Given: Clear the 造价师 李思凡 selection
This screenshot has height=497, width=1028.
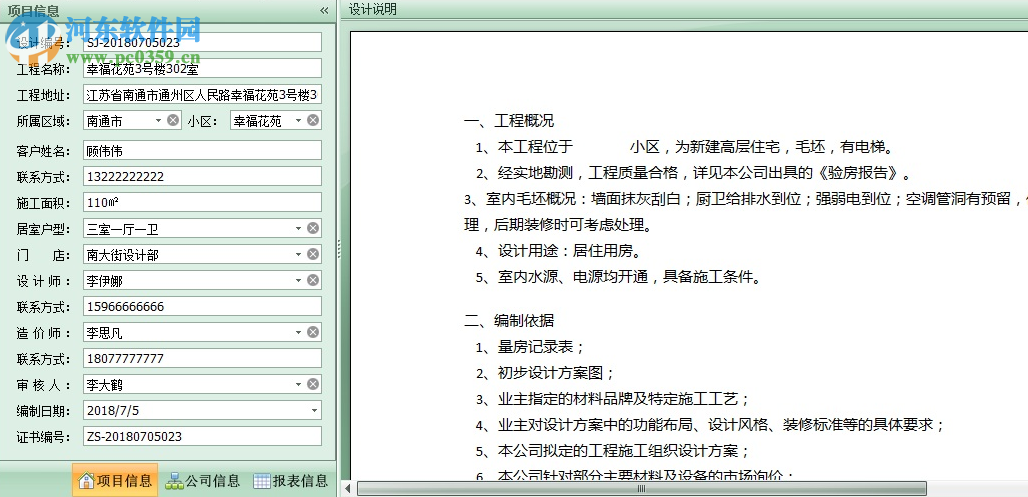Looking at the screenshot, I should [x=313, y=332].
